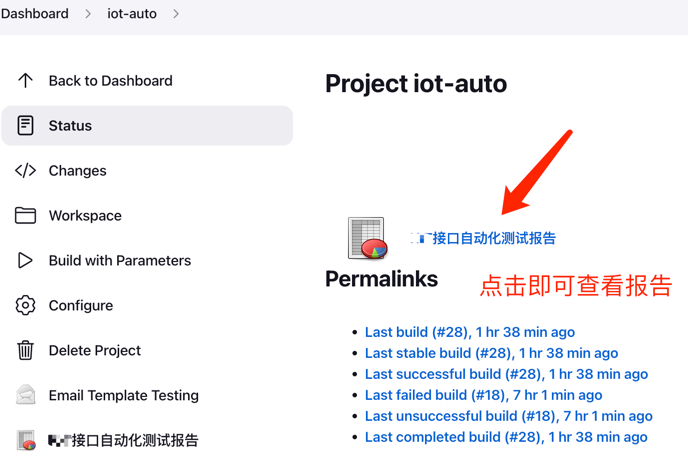Click the Configure gear icon
688x473 pixels.
tap(26, 305)
